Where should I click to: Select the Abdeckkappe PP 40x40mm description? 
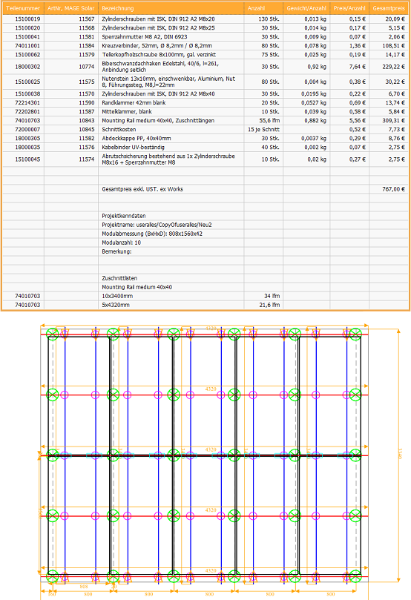[171, 138]
